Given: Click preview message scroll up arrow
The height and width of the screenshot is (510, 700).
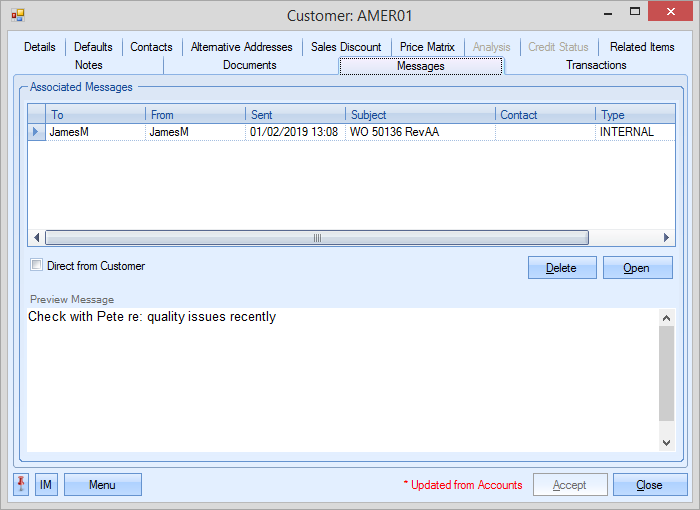Looking at the screenshot, I should pos(667,318).
